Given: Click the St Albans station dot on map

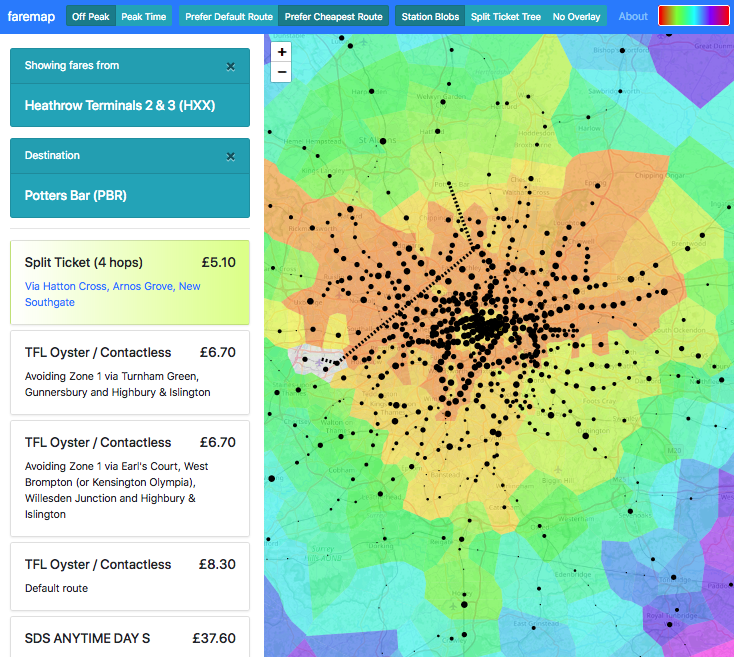Looking at the screenshot, I should [x=382, y=141].
